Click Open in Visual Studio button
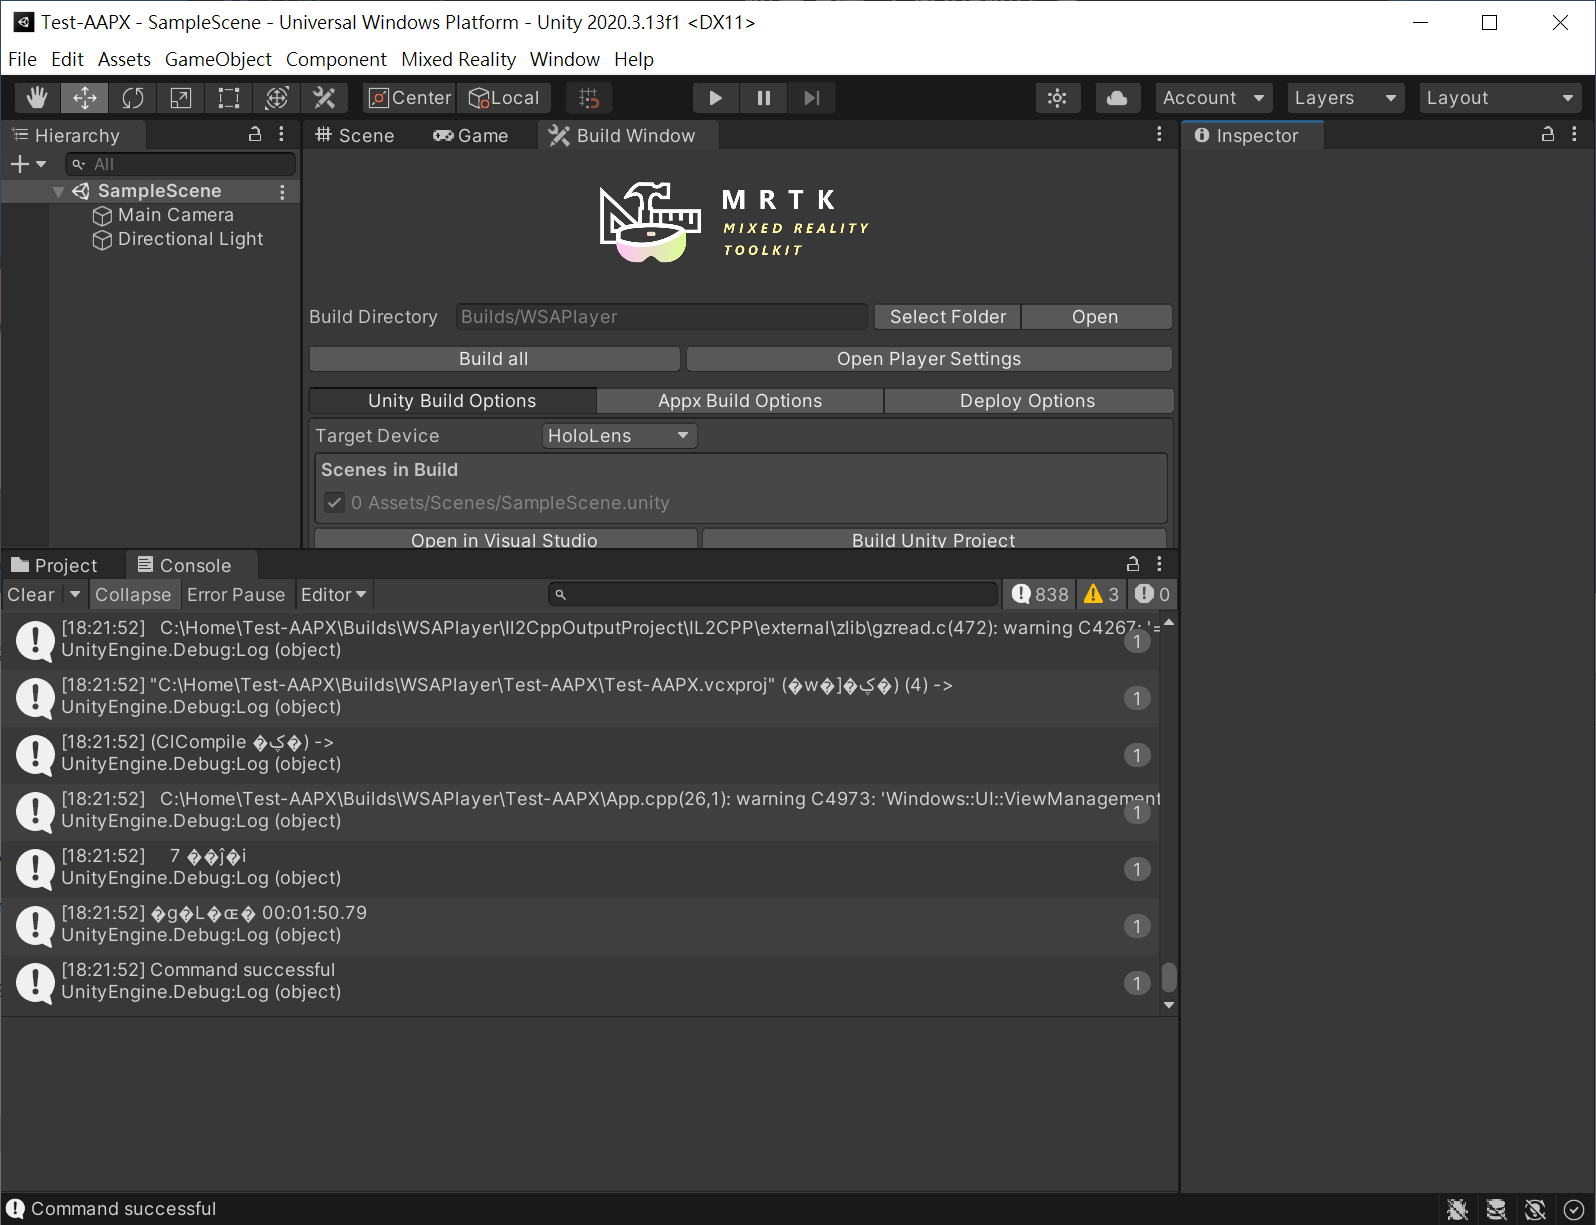The image size is (1596, 1225). point(505,540)
